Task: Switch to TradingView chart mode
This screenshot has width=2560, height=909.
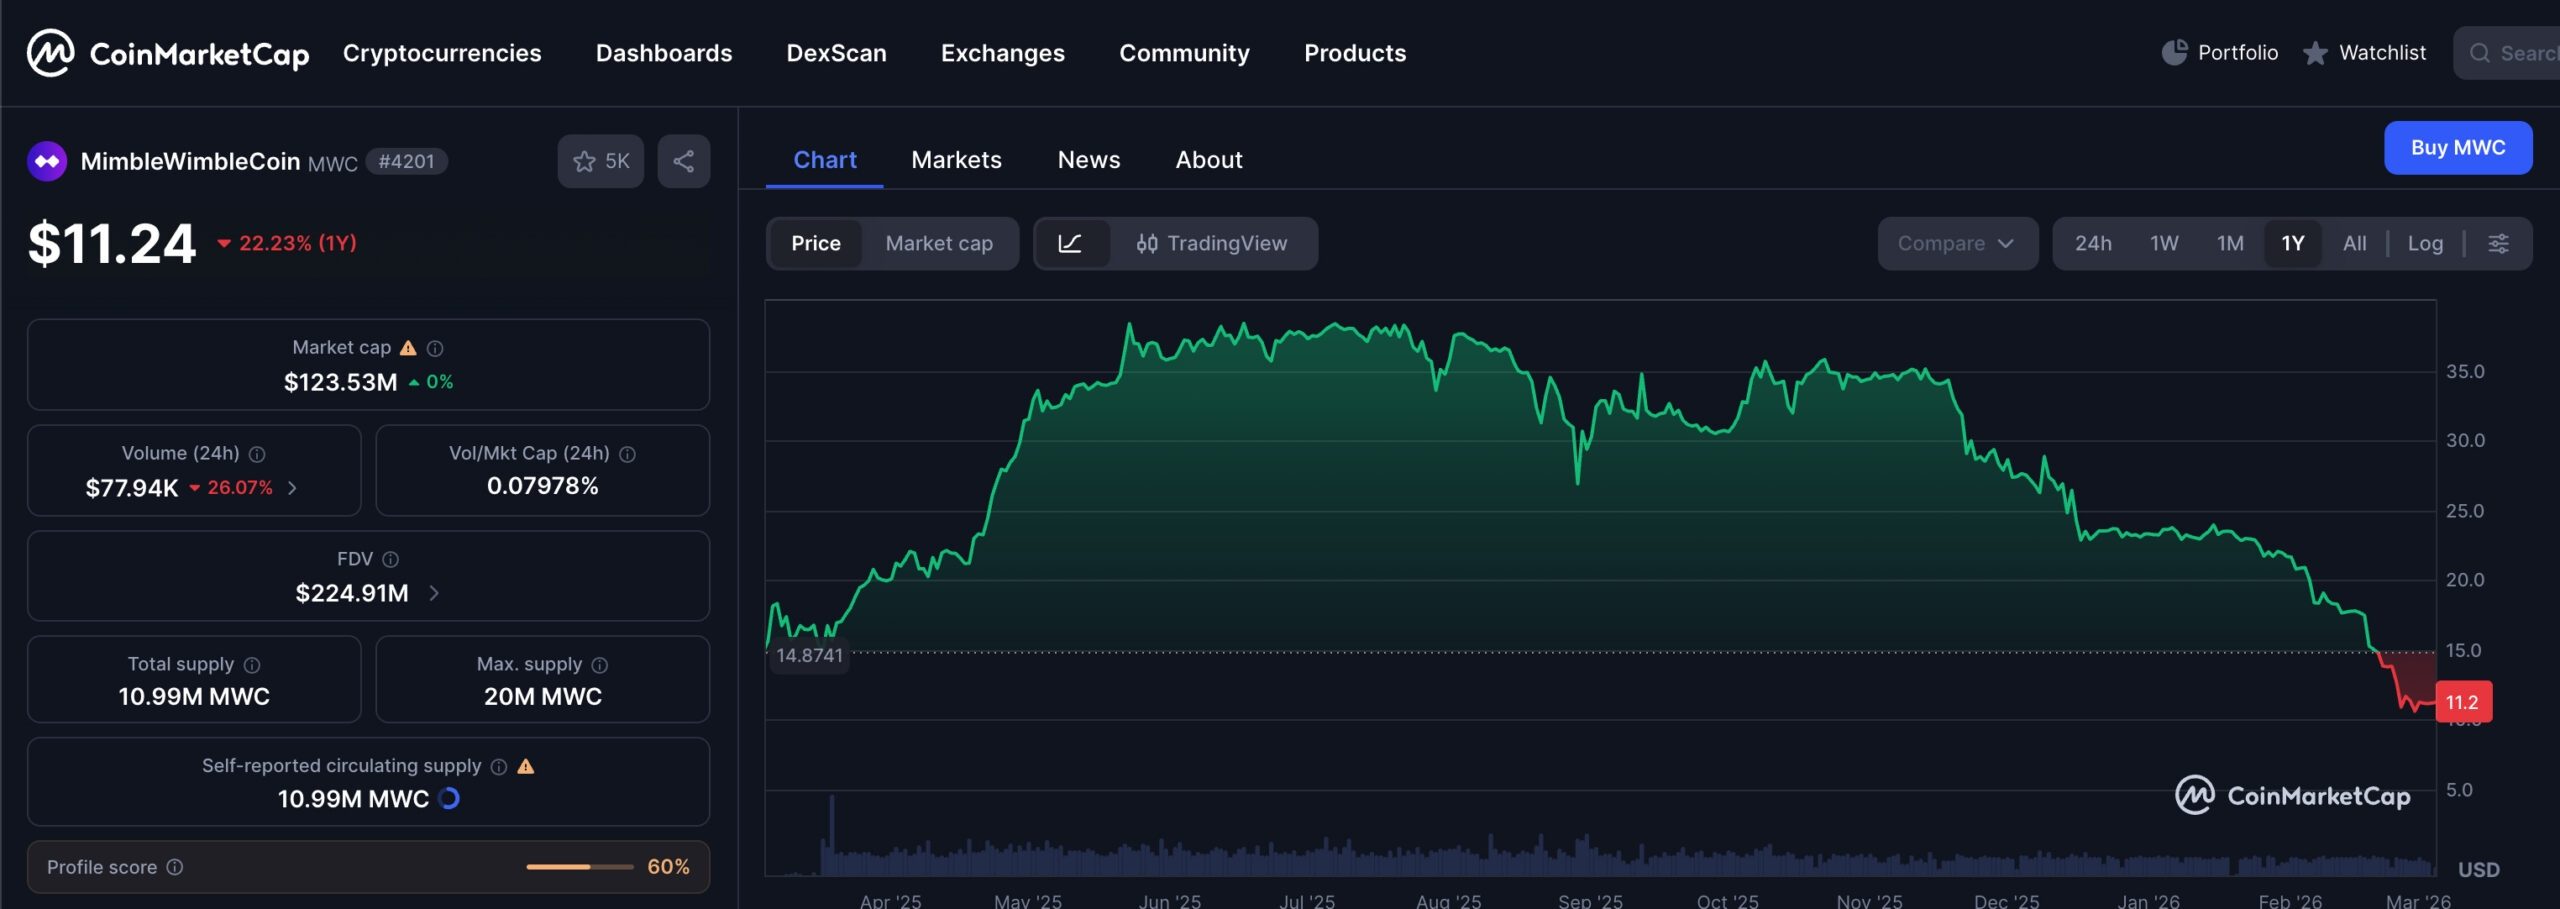Action: click(1212, 243)
